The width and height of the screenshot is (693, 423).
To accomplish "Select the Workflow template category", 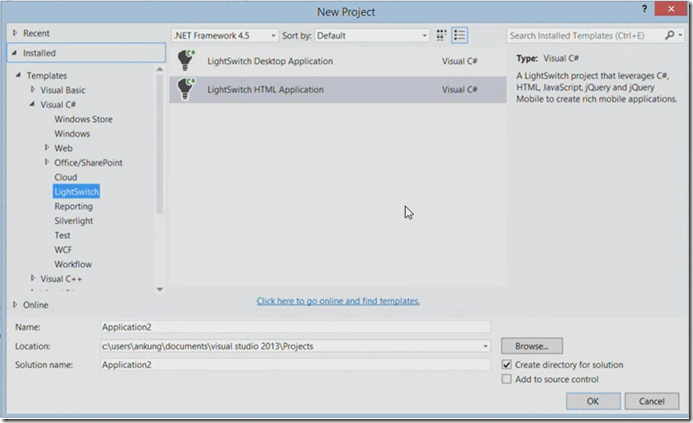I will tap(73, 264).
